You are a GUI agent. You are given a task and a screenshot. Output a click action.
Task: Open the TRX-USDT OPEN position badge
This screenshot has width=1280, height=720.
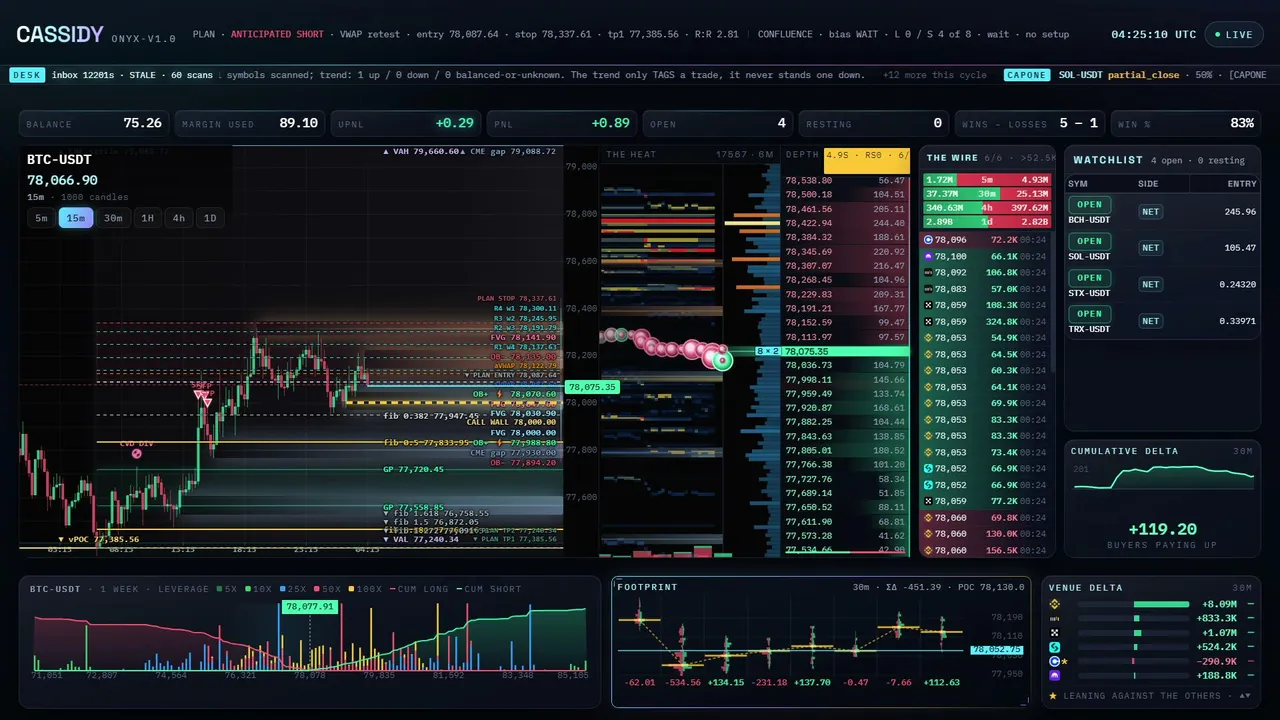coord(1089,314)
